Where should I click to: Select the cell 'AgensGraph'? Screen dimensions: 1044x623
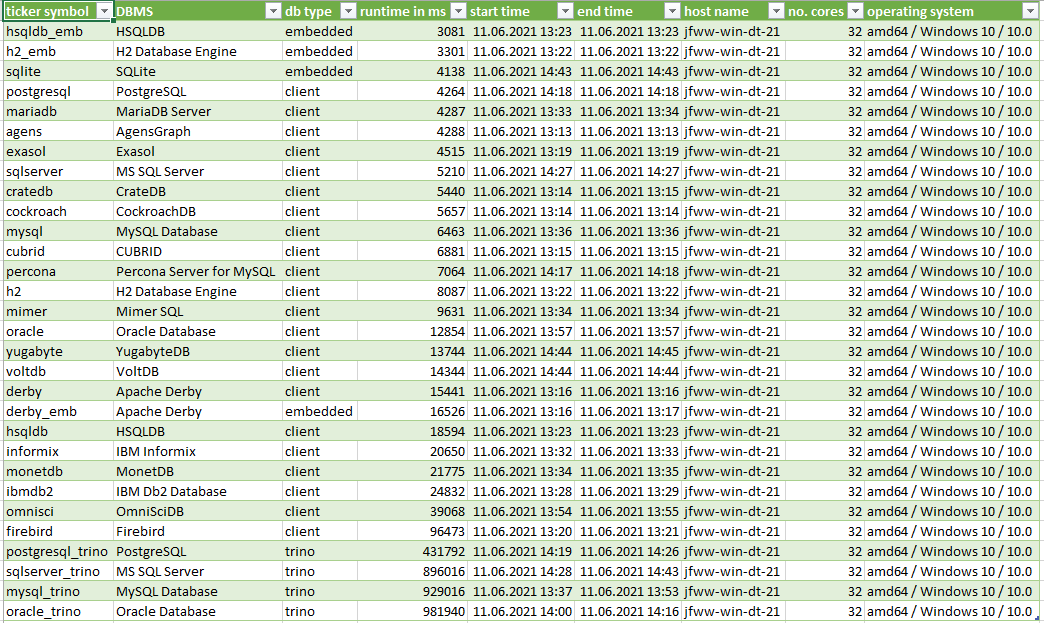point(198,131)
